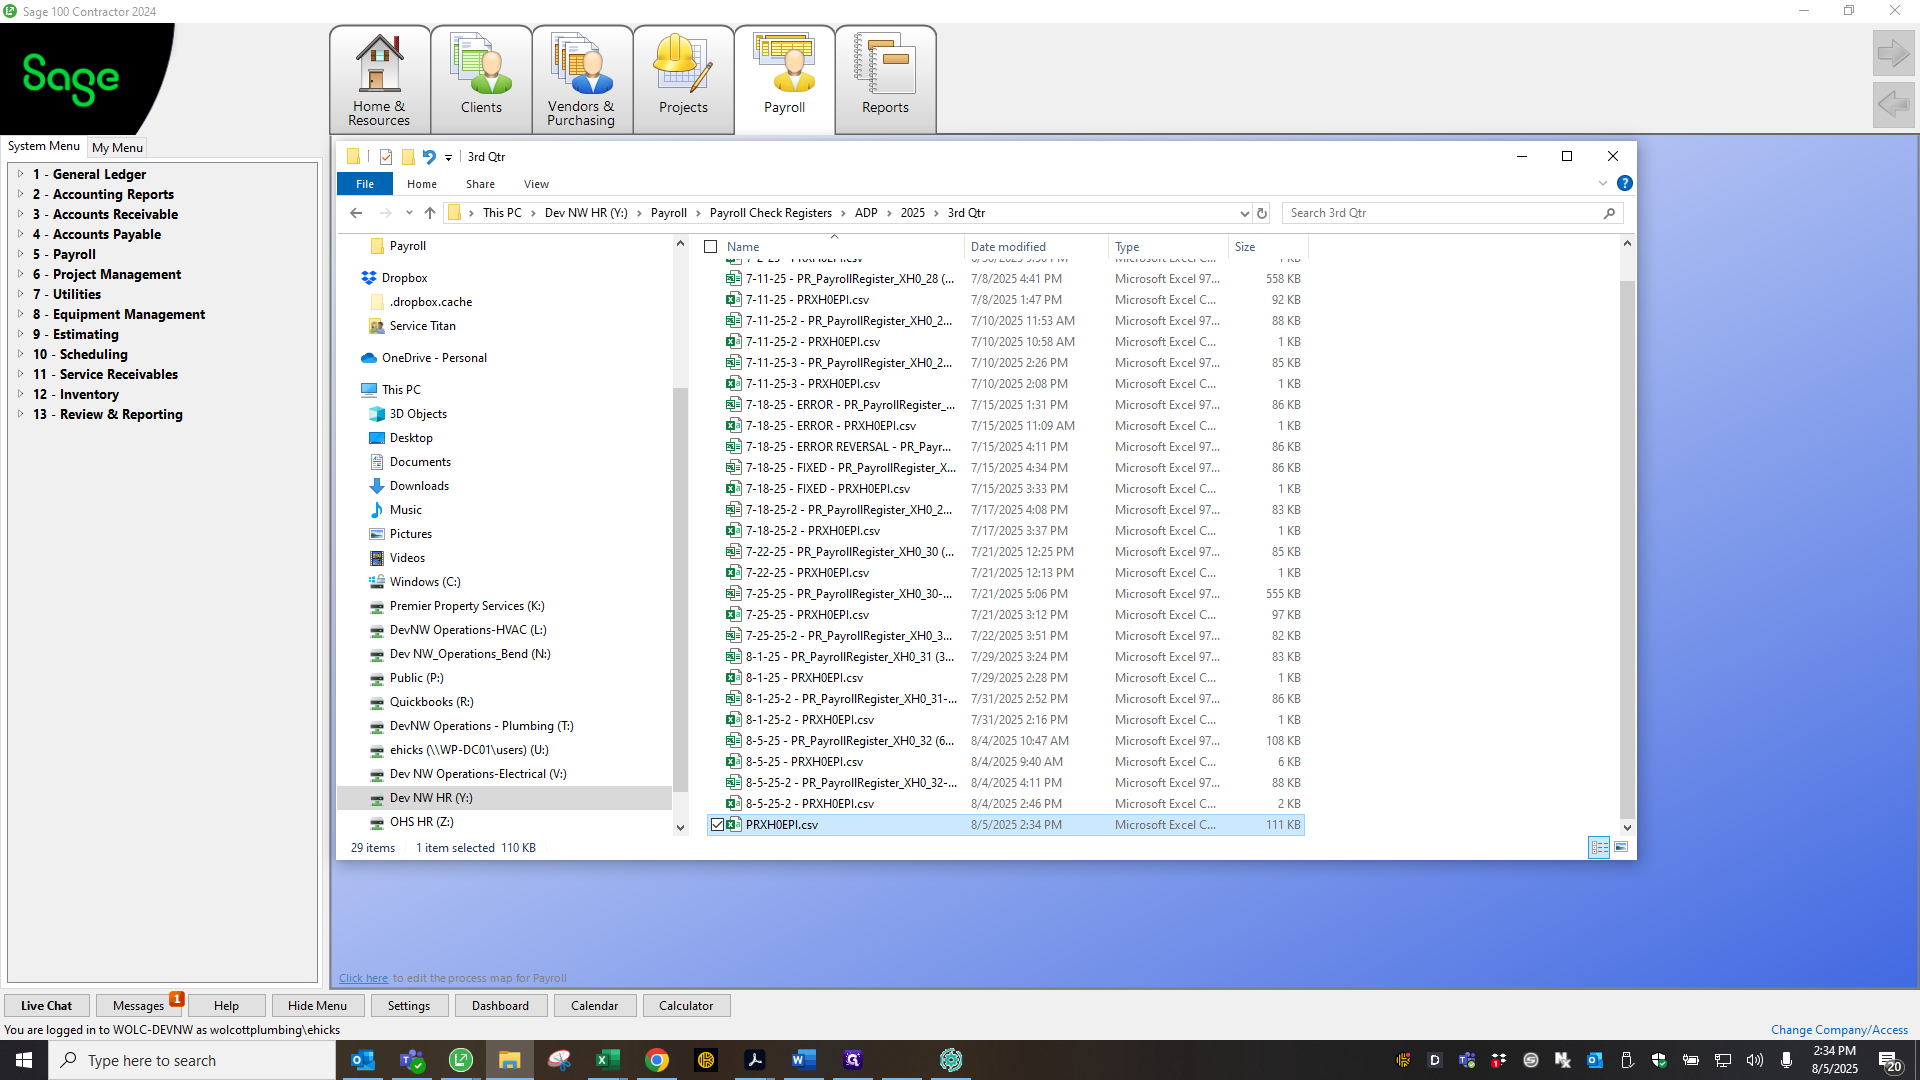Image resolution: width=1920 pixels, height=1080 pixels.
Task: Open recent locations dropdown arrow
Action: 409,213
